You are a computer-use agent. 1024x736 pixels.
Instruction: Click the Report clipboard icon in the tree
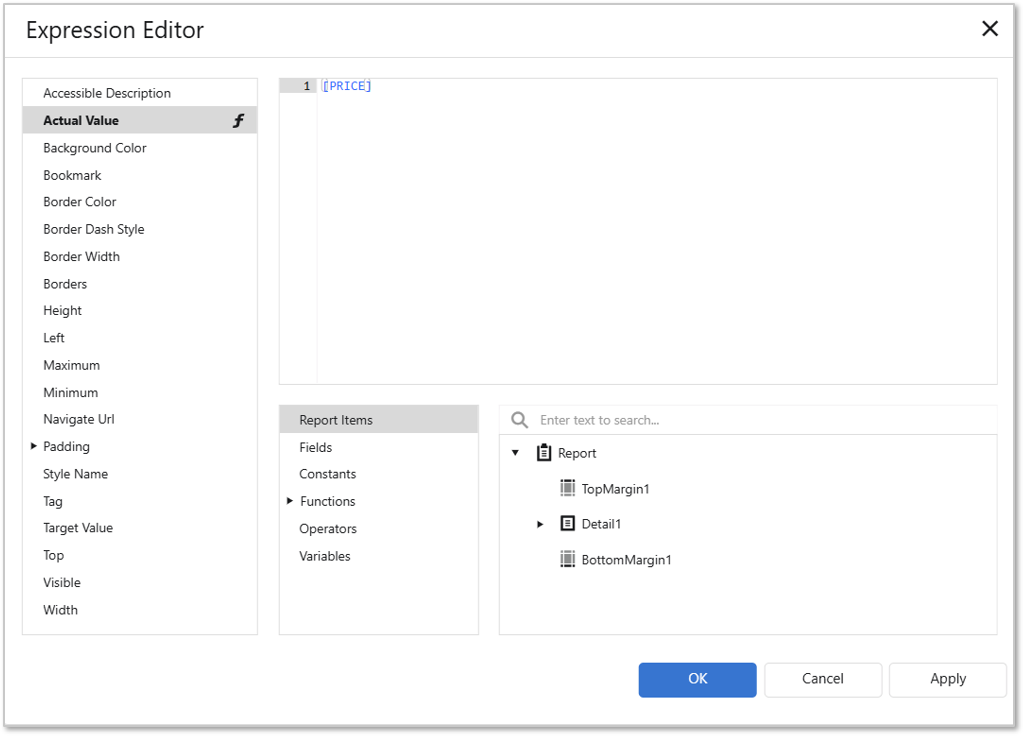click(543, 453)
